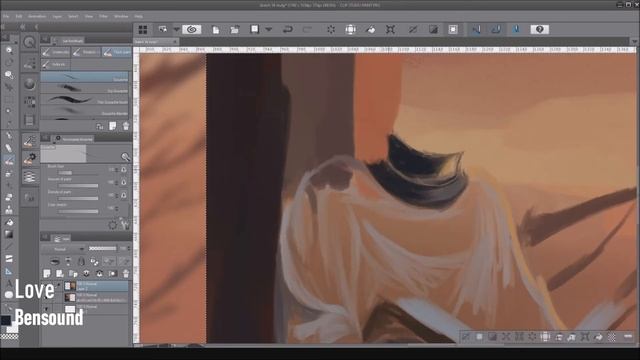Click magnifier icon in brush stroke preview

125,157
